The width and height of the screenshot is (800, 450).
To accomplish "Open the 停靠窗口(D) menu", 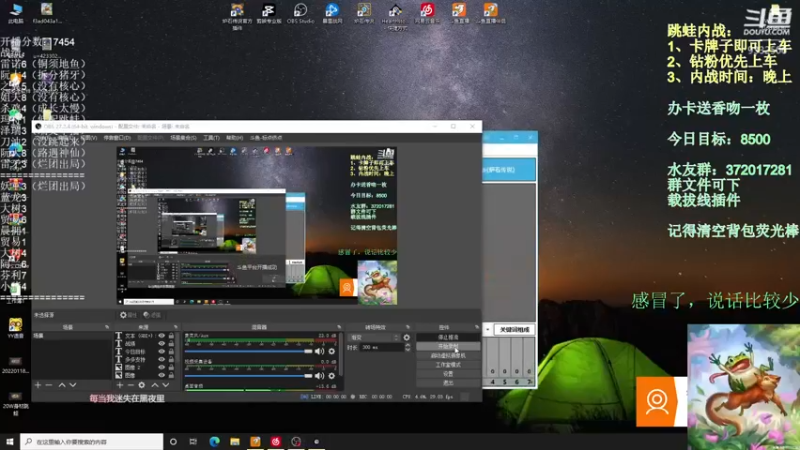I will pyautogui.click(x=117, y=138).
